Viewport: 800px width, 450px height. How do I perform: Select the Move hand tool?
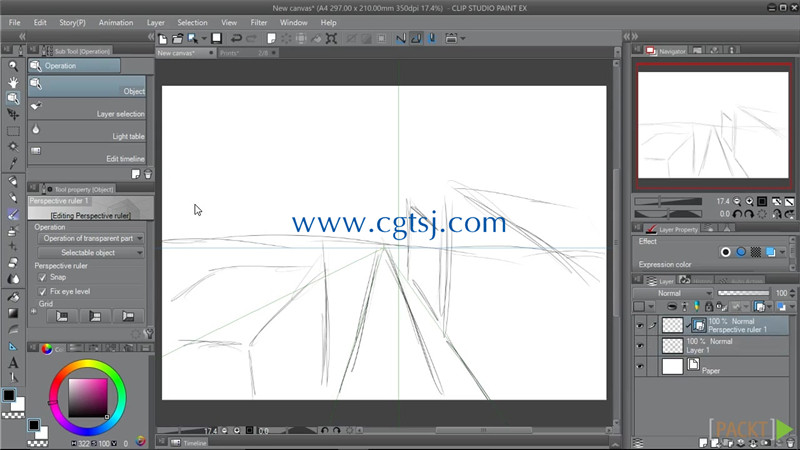(13, 82)
